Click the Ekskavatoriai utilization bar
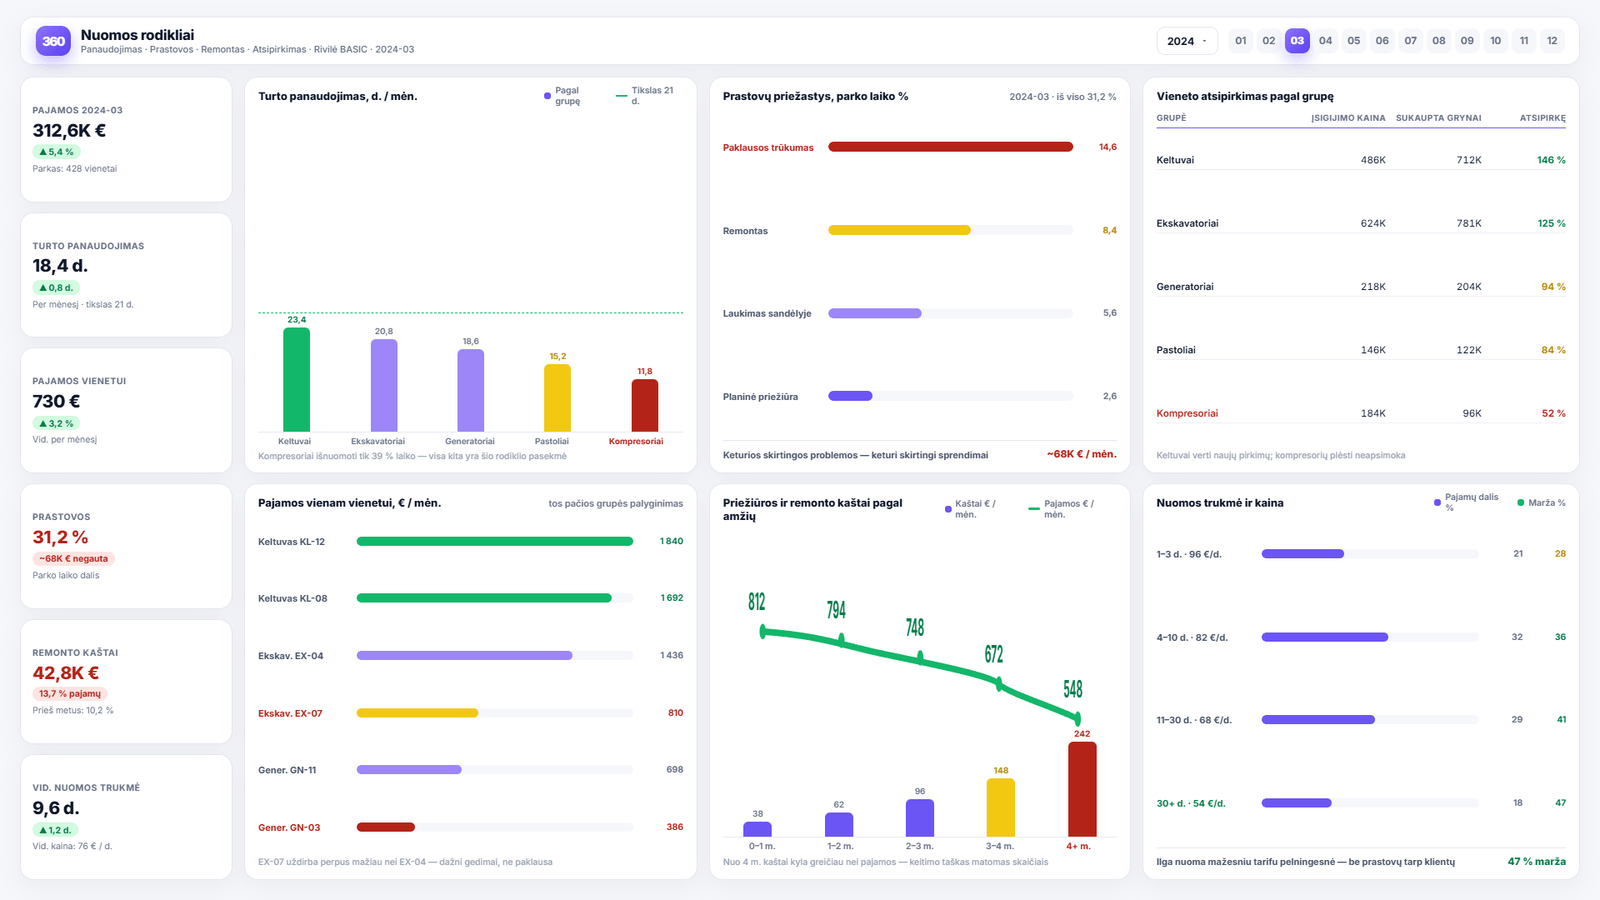 click(384, 386)
